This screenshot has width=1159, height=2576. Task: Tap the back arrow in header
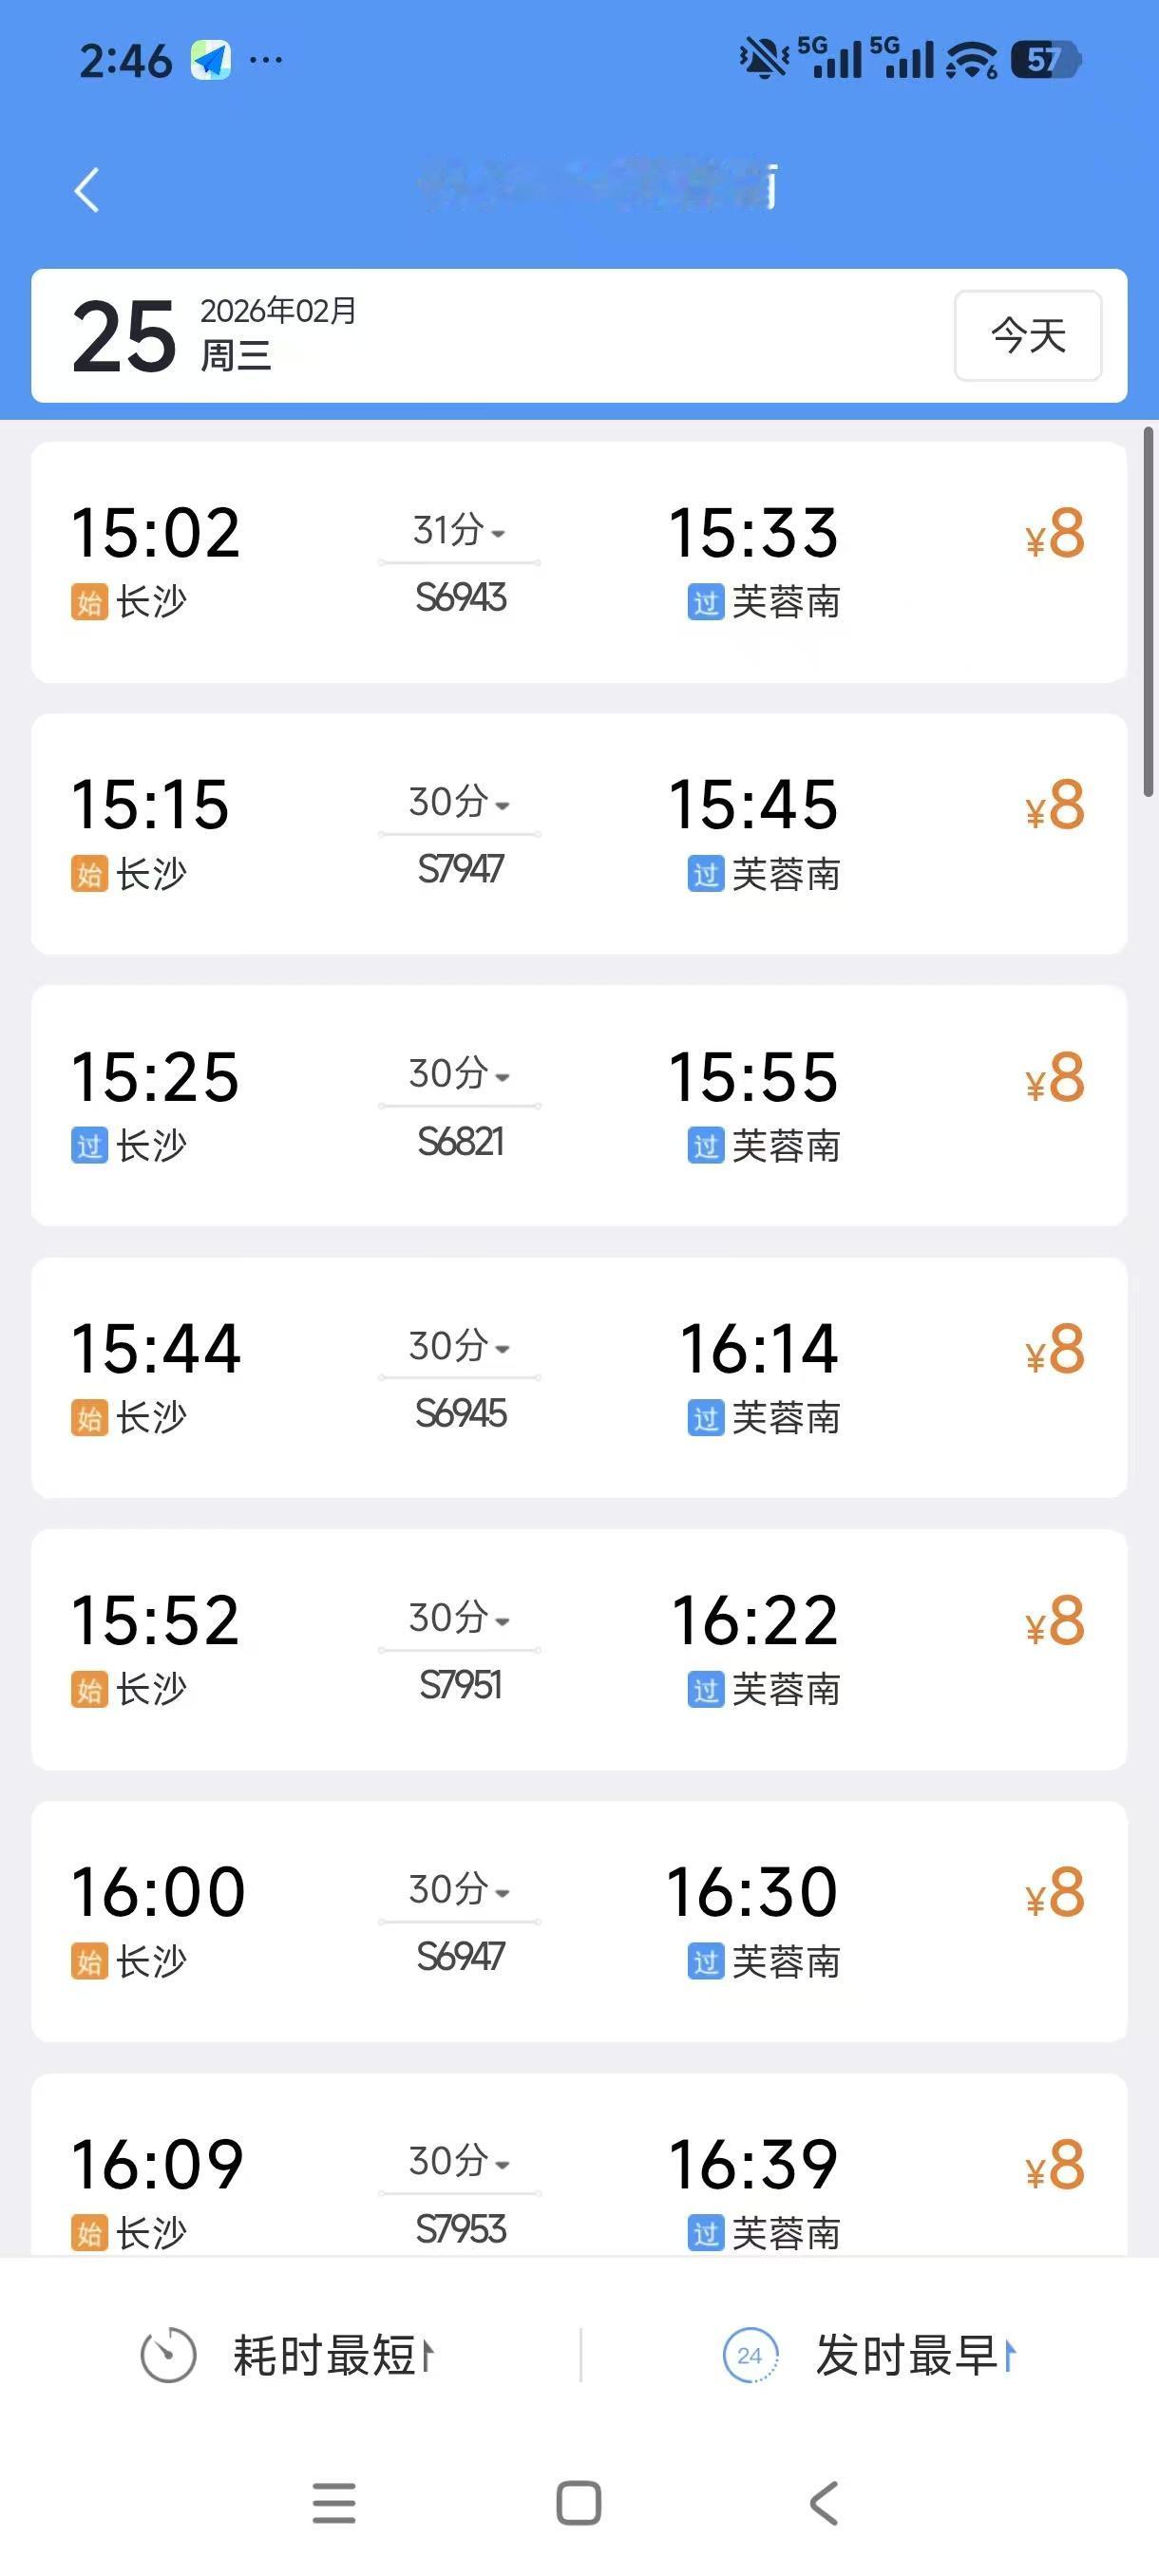87,190
